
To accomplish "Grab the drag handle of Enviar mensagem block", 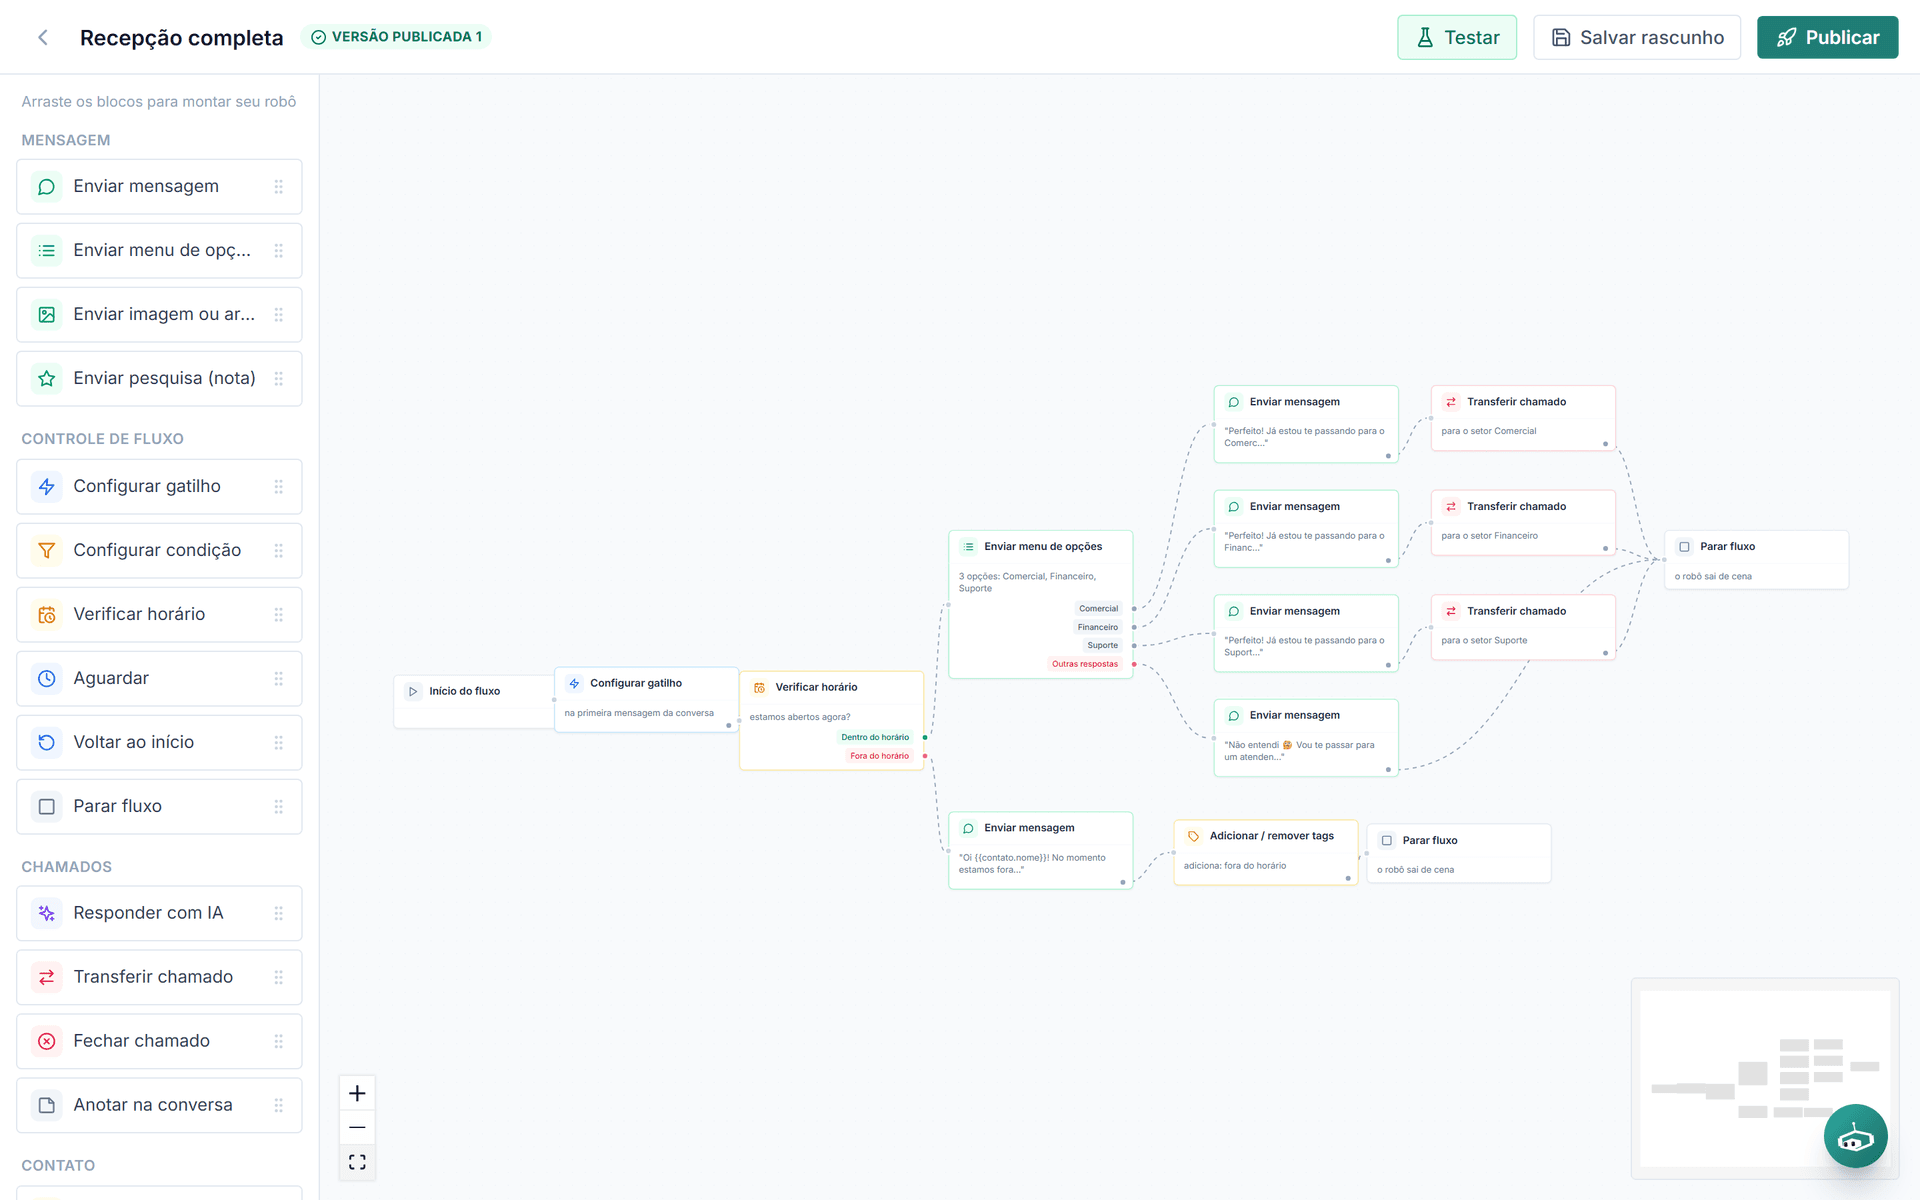I will click(x=279, y=187).
